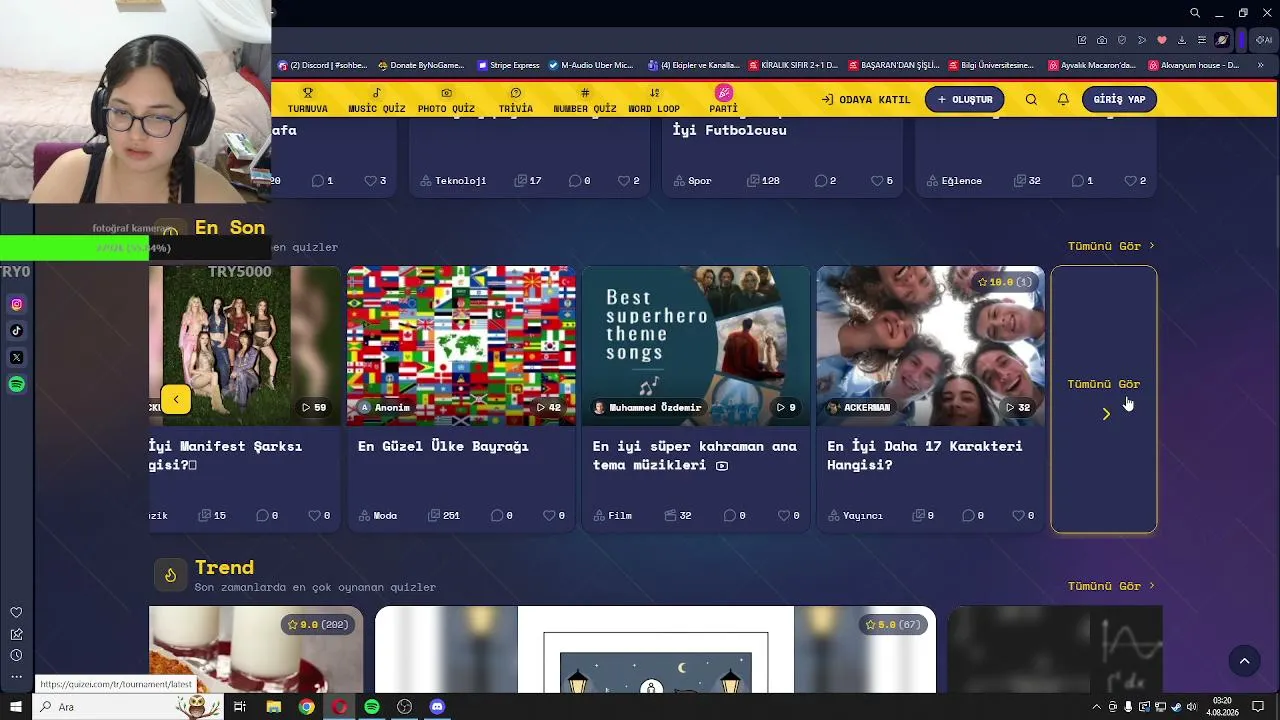Open the Manifest şarkısı quiz thumbnail

click(245, 346)
